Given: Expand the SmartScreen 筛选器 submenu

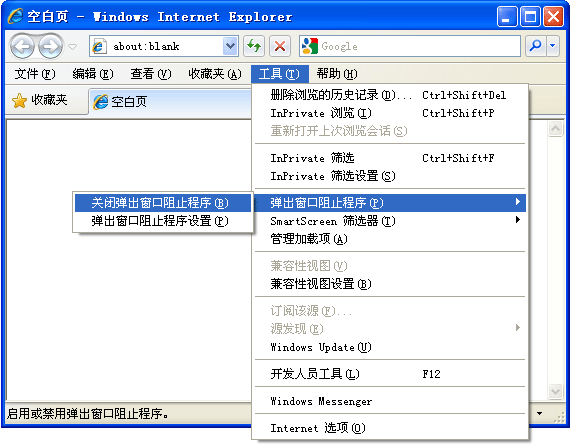Looking at the screenshot, I should (x=390, y=221).
